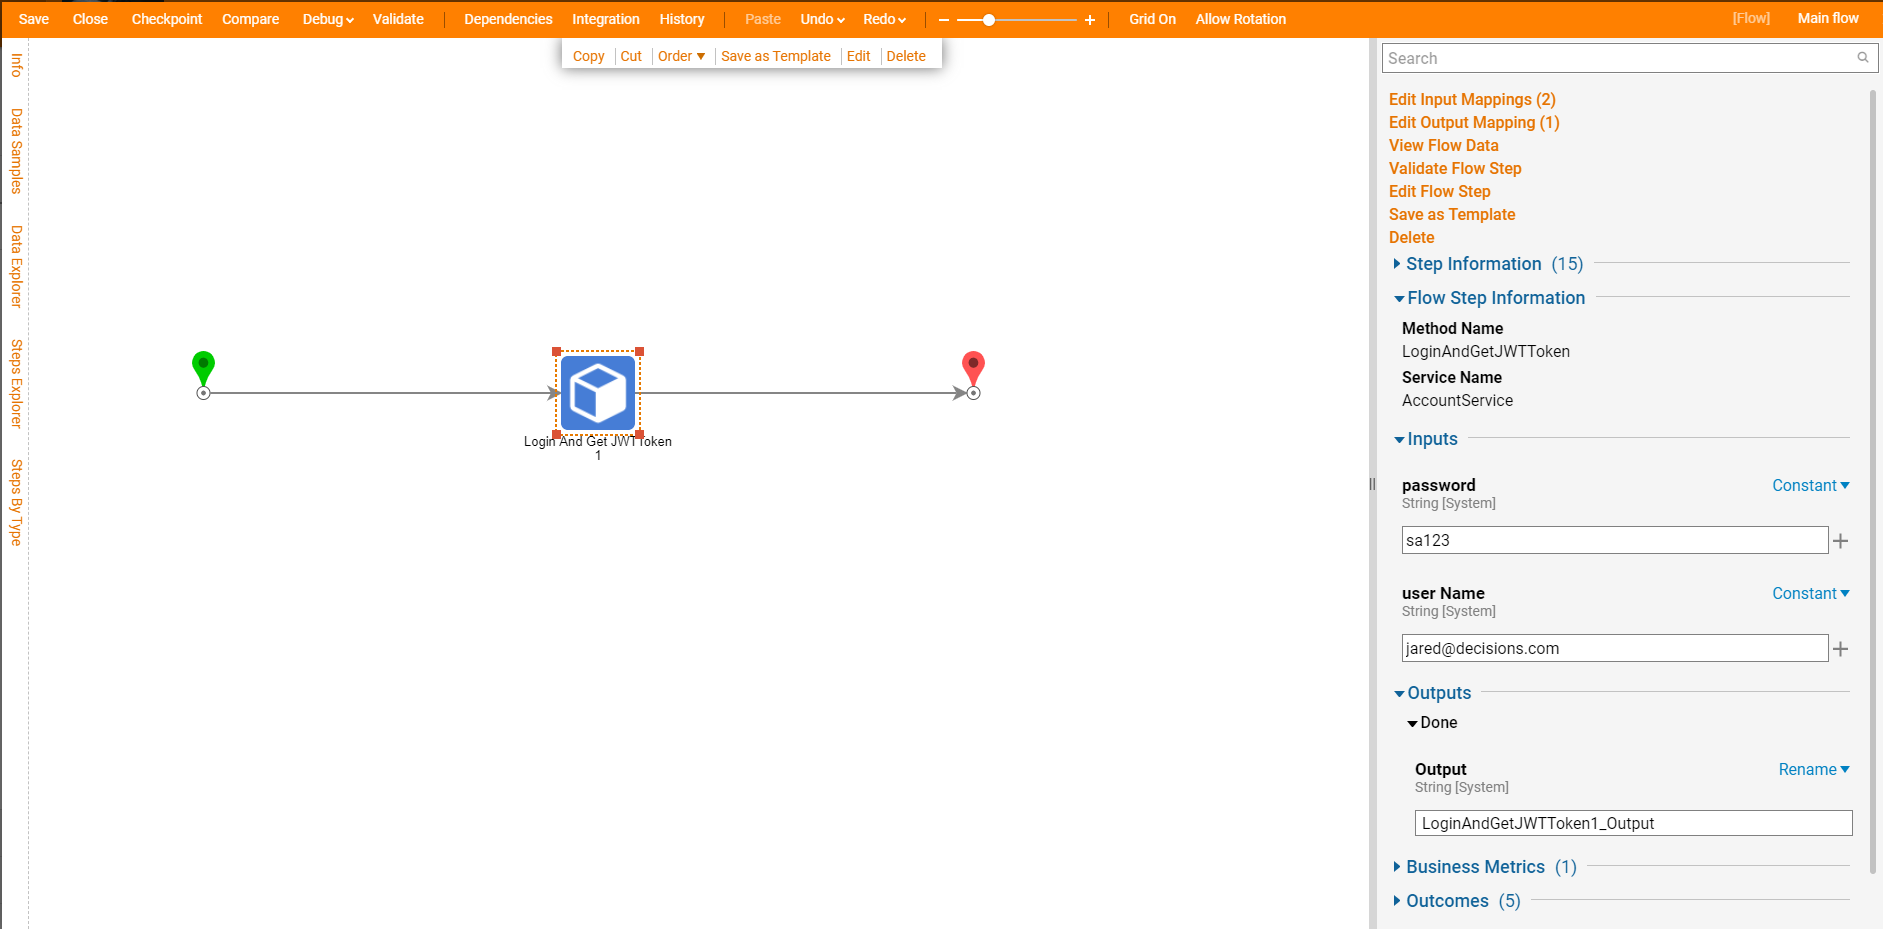The width and height of the screenshot is (1883, 929).
Task: Open Edit Output Mapping (1) link
Action: pos(1474,122)
